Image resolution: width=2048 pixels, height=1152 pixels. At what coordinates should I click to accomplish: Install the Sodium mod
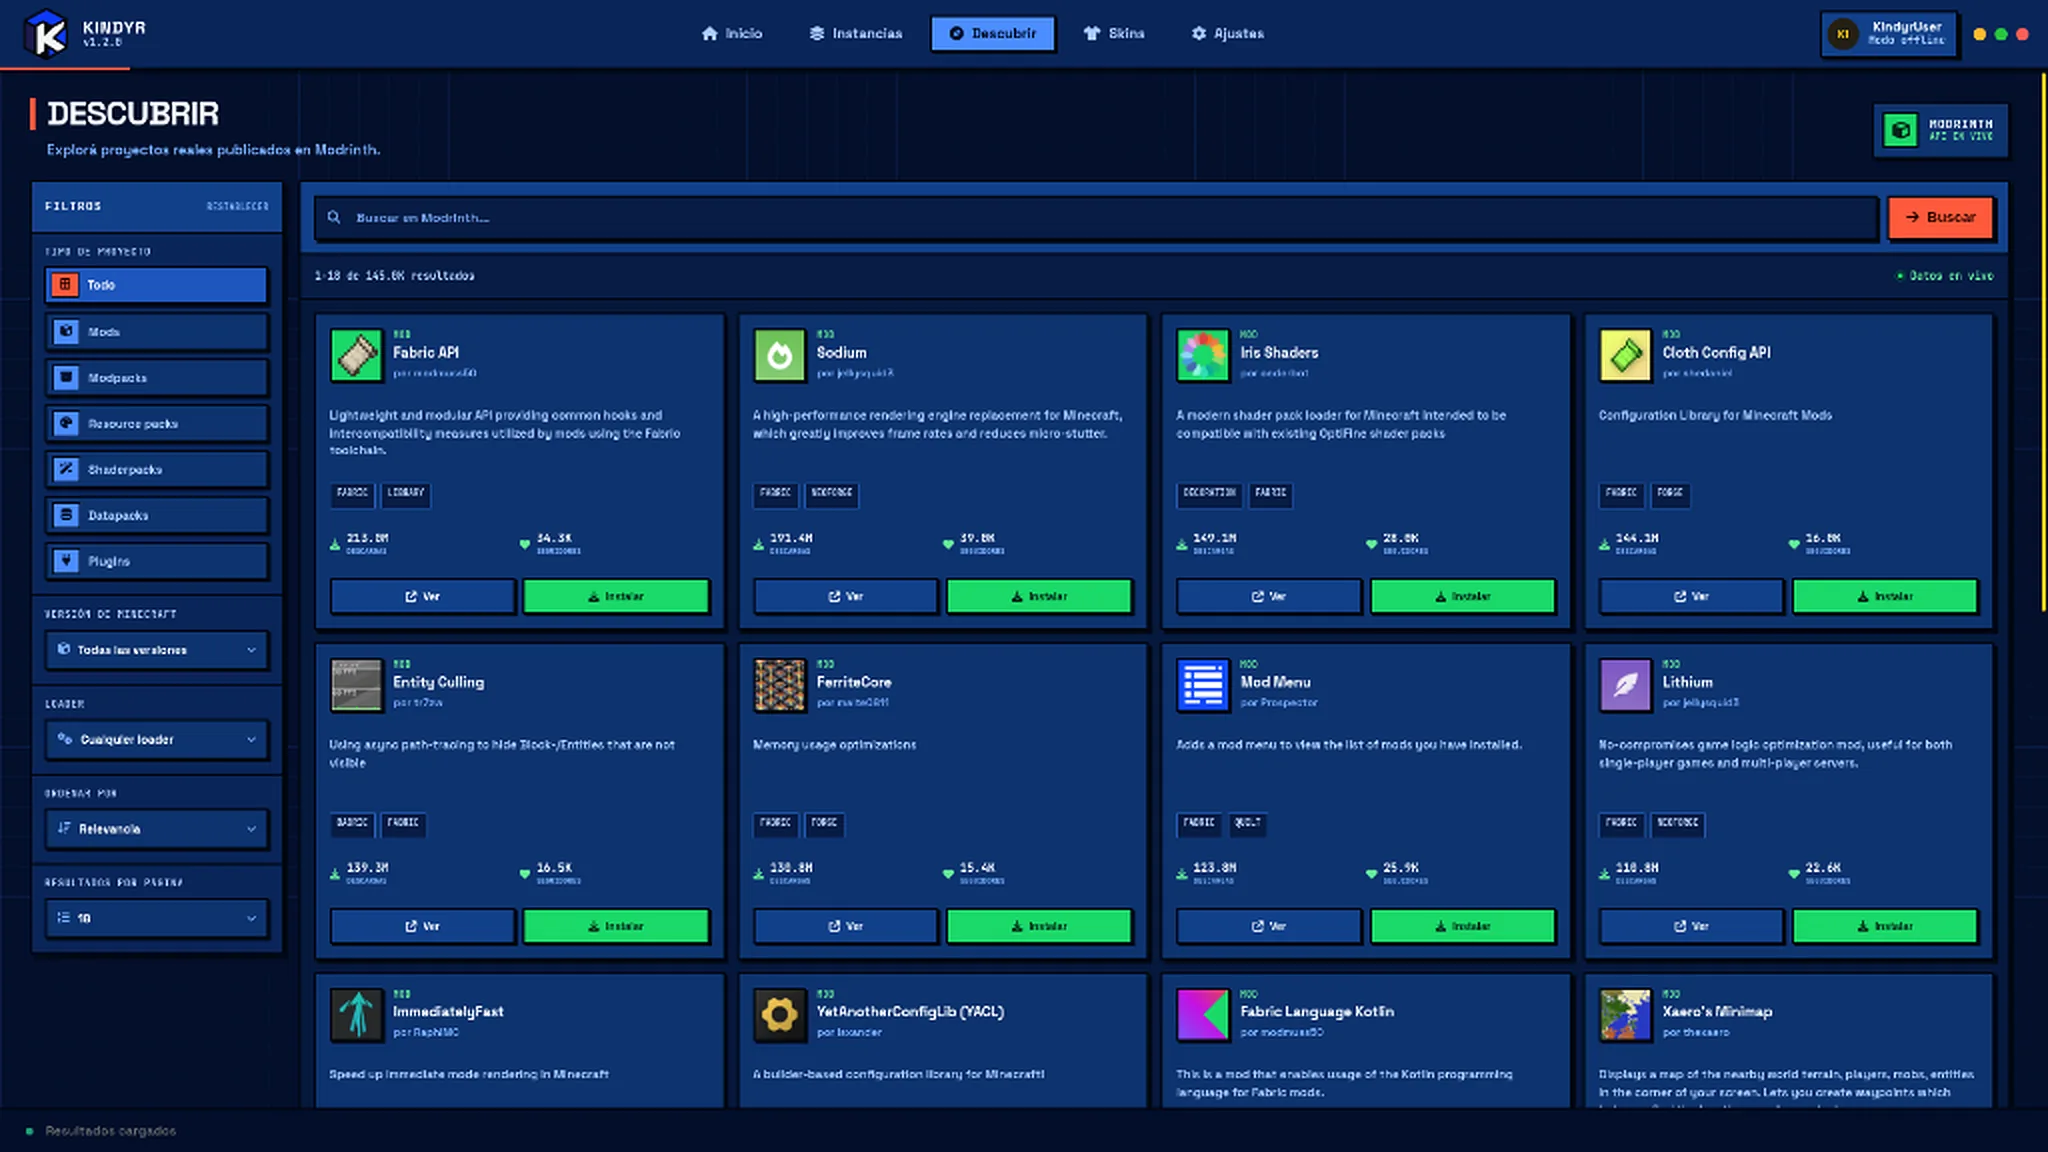(1039, 596)
